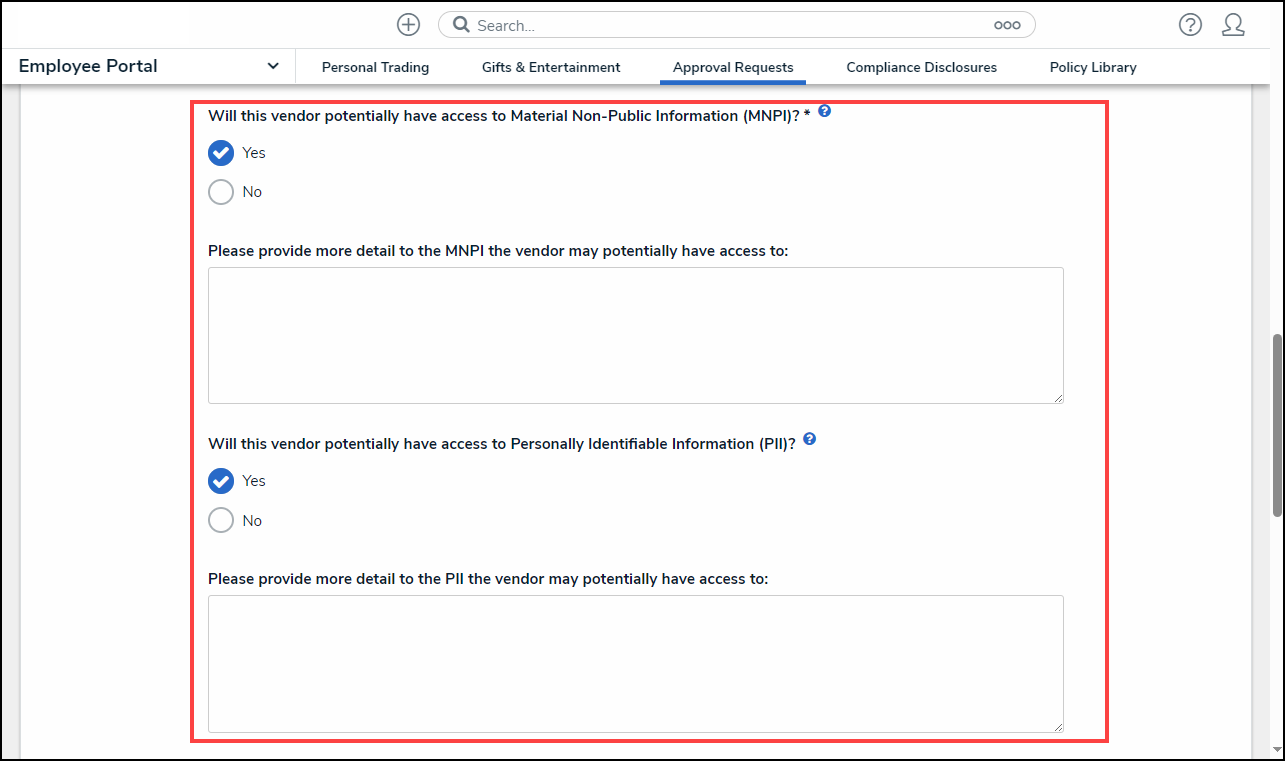The height and width of the screenshot is (761, 1285).
Task: Open the Help question mark icon
Action: click(x=1190, y=25)
